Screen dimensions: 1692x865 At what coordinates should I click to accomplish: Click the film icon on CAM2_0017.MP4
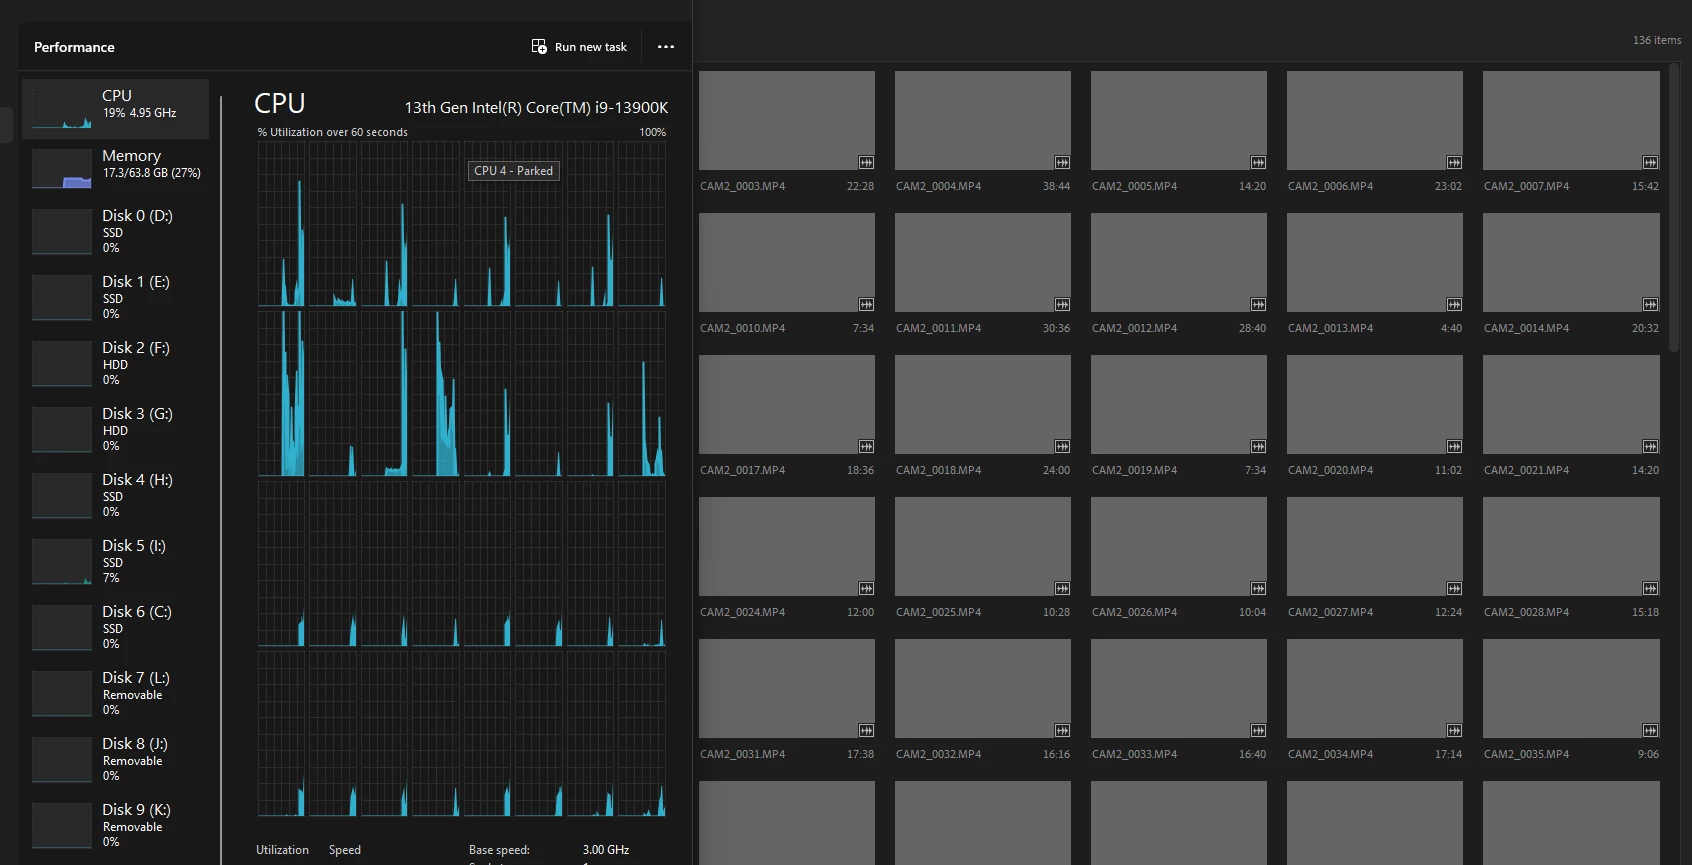pos(866,446)
